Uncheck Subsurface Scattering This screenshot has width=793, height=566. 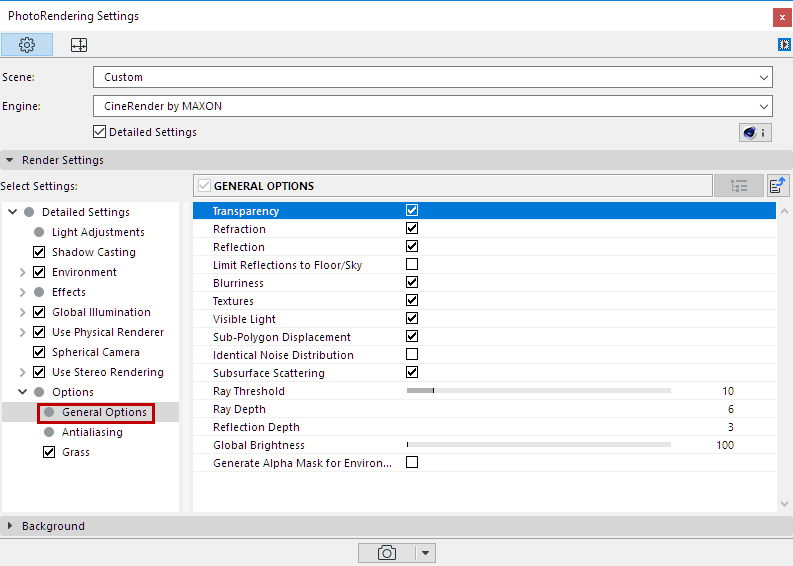(x=412, y=372)
